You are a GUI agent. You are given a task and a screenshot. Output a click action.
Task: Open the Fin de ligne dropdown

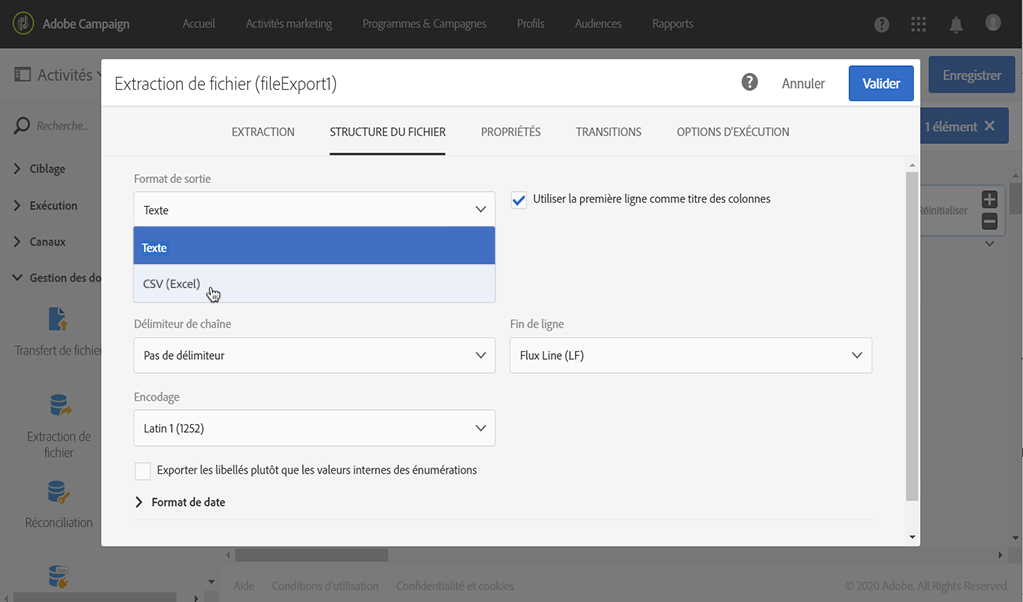[690, 355]
